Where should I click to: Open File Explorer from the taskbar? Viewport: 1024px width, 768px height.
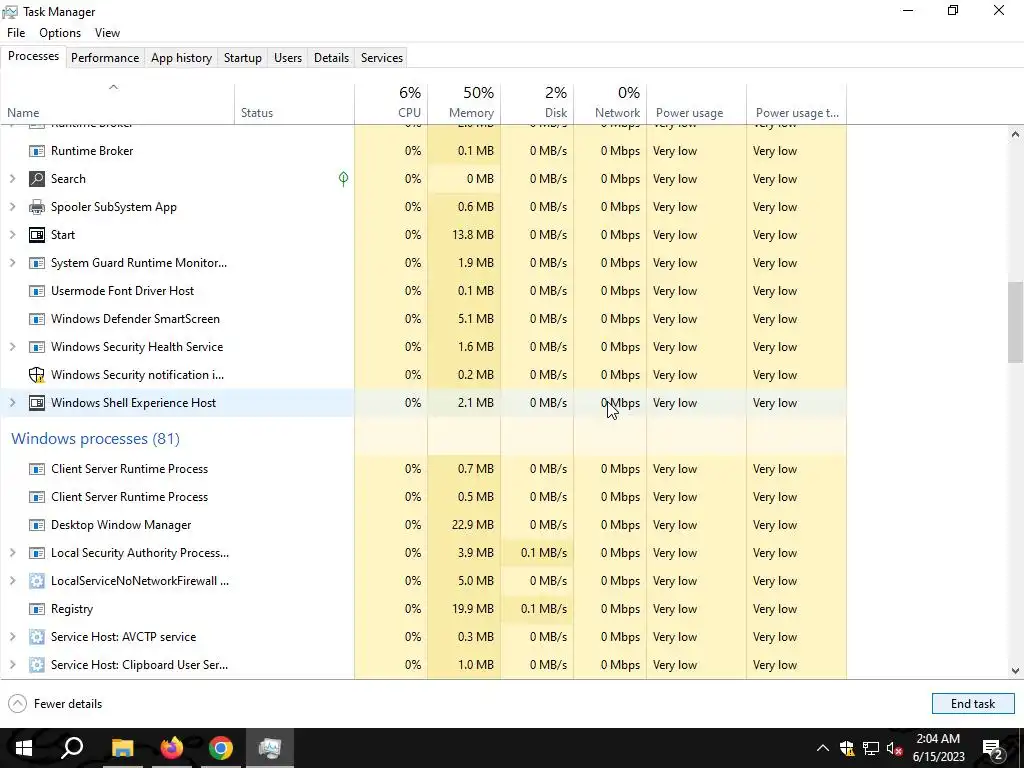tap(122, 748)
